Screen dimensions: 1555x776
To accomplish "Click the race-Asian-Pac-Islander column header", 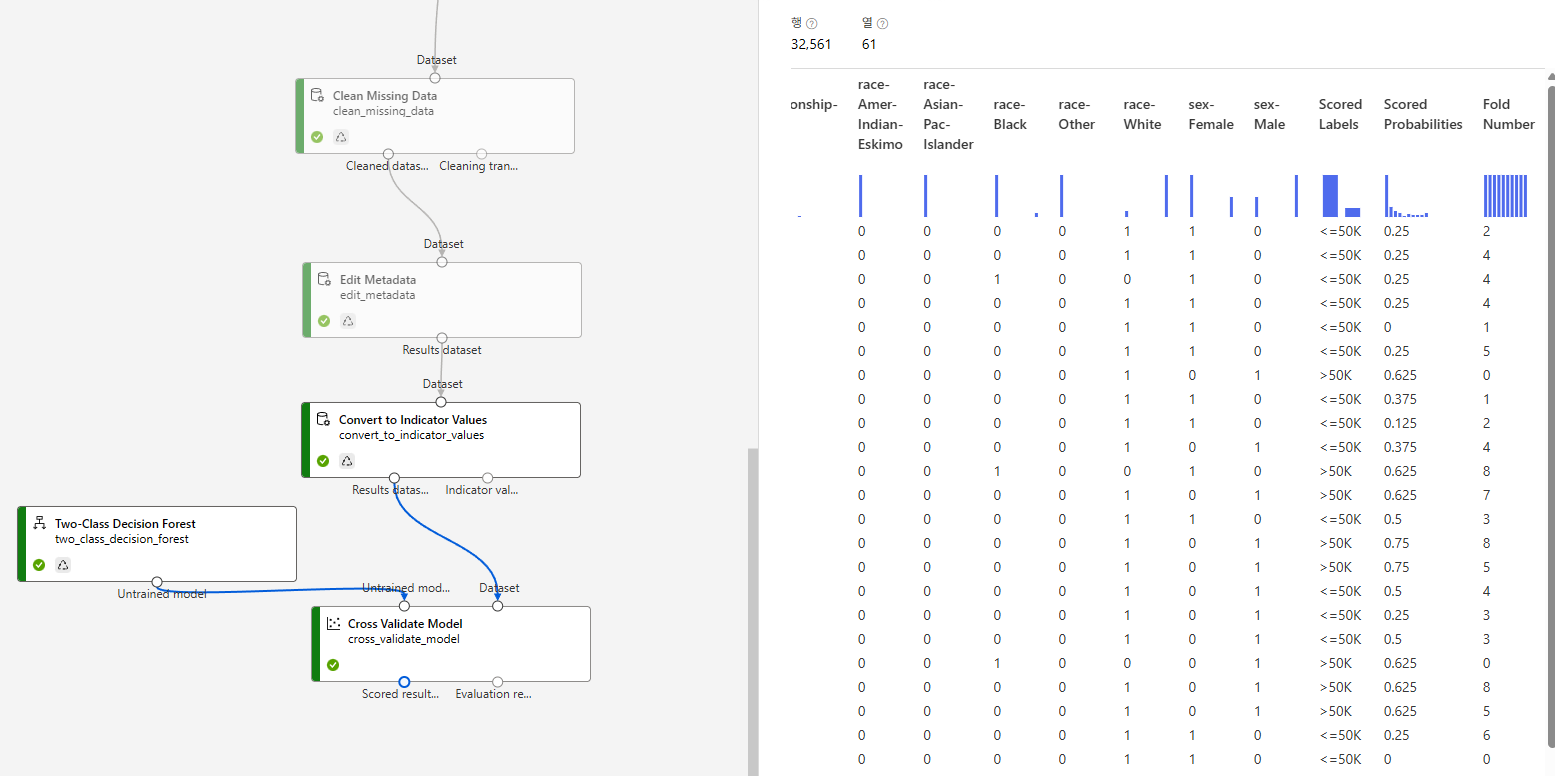I will pyautogui.click(x=948, y=114).
